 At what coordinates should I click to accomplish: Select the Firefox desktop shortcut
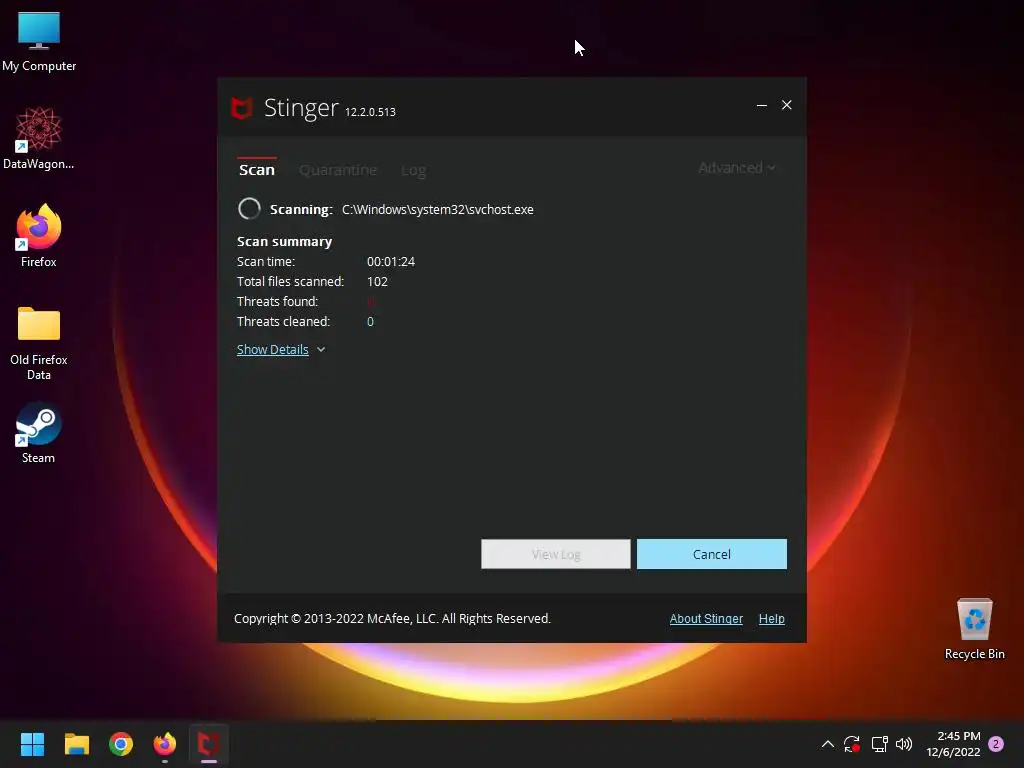(x=39, y=236)
